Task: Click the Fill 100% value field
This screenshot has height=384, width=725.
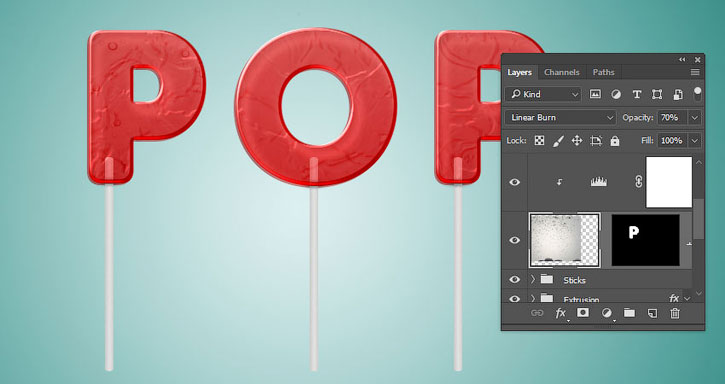Action: 672,140
